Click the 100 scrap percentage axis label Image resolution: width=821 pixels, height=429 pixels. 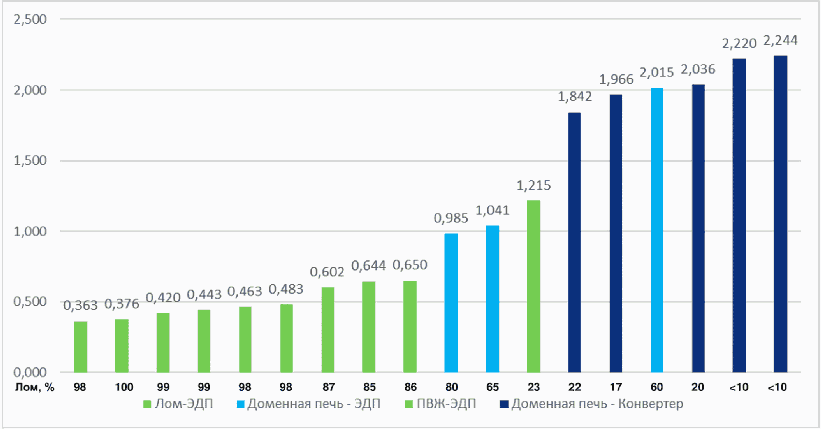click(121, 385)
